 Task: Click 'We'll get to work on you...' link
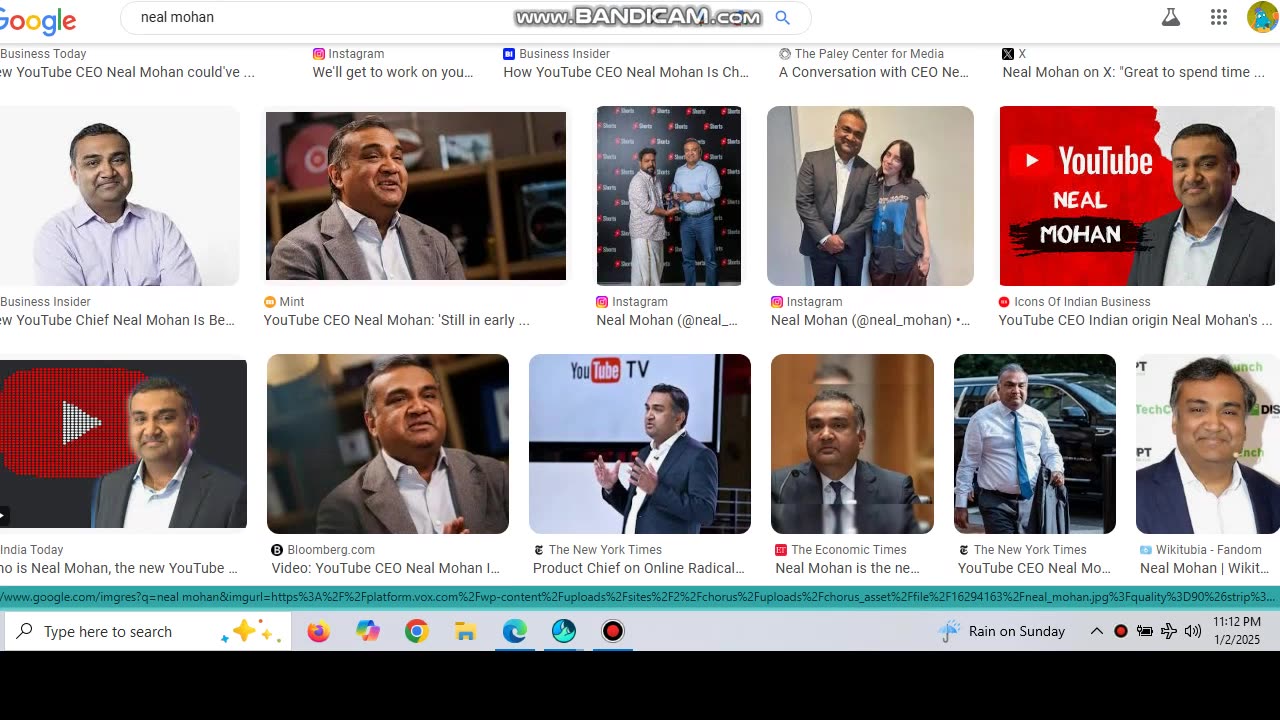tap(393, 72)
